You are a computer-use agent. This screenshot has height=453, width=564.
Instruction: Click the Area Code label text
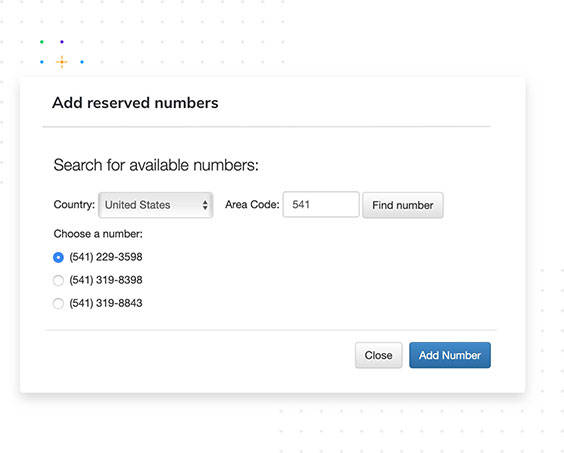[252, 204]
